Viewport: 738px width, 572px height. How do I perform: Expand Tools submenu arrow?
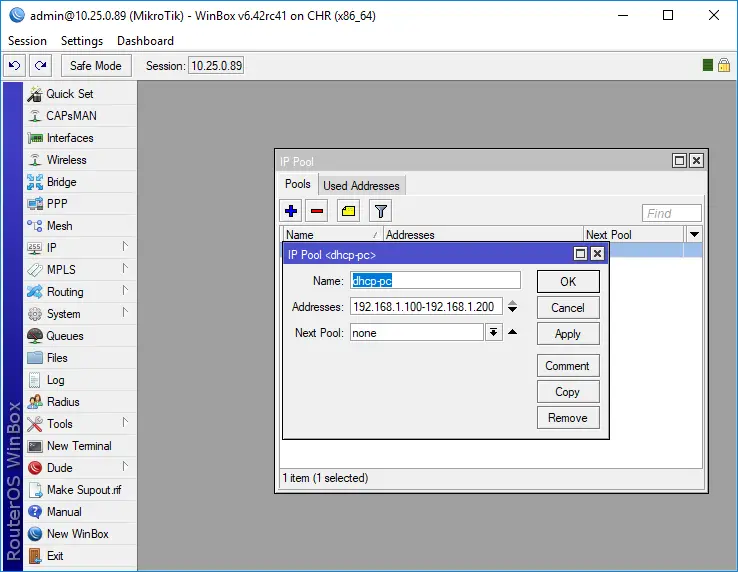click(x=125, y=422)
